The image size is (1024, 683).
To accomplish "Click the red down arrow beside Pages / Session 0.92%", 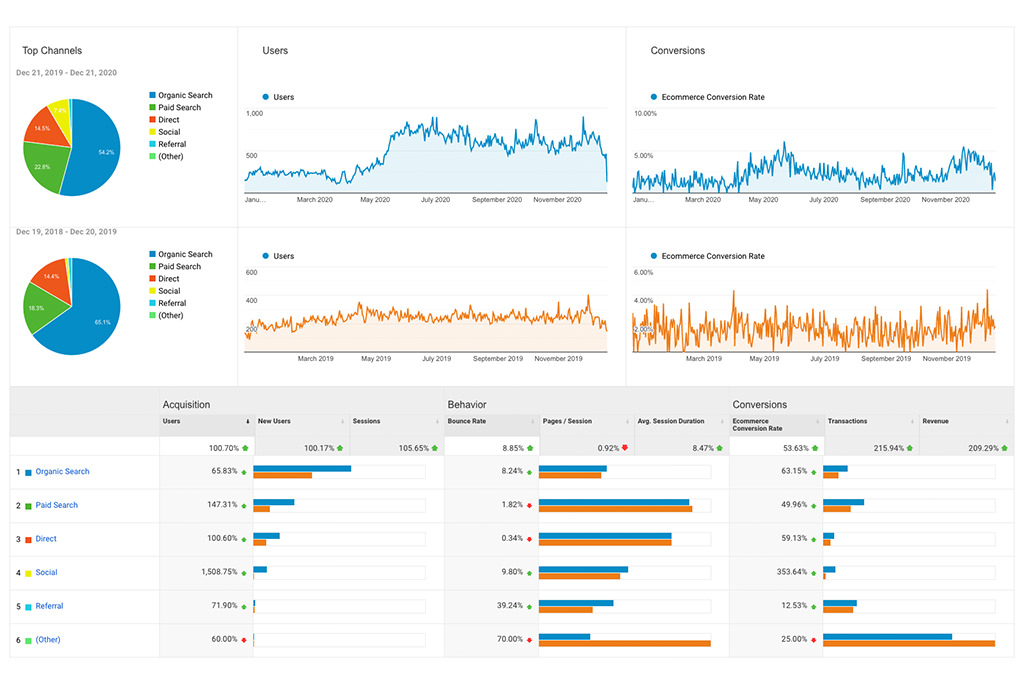I will pos(626,448).
